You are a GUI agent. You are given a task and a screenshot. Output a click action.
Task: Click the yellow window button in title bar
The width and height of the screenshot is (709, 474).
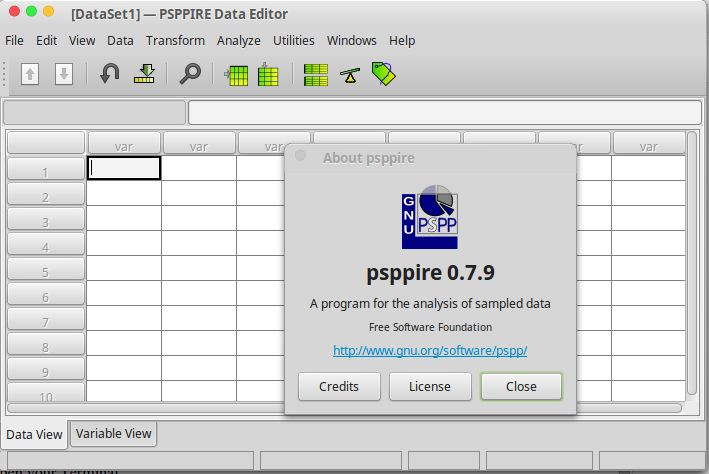pos(48,11)
